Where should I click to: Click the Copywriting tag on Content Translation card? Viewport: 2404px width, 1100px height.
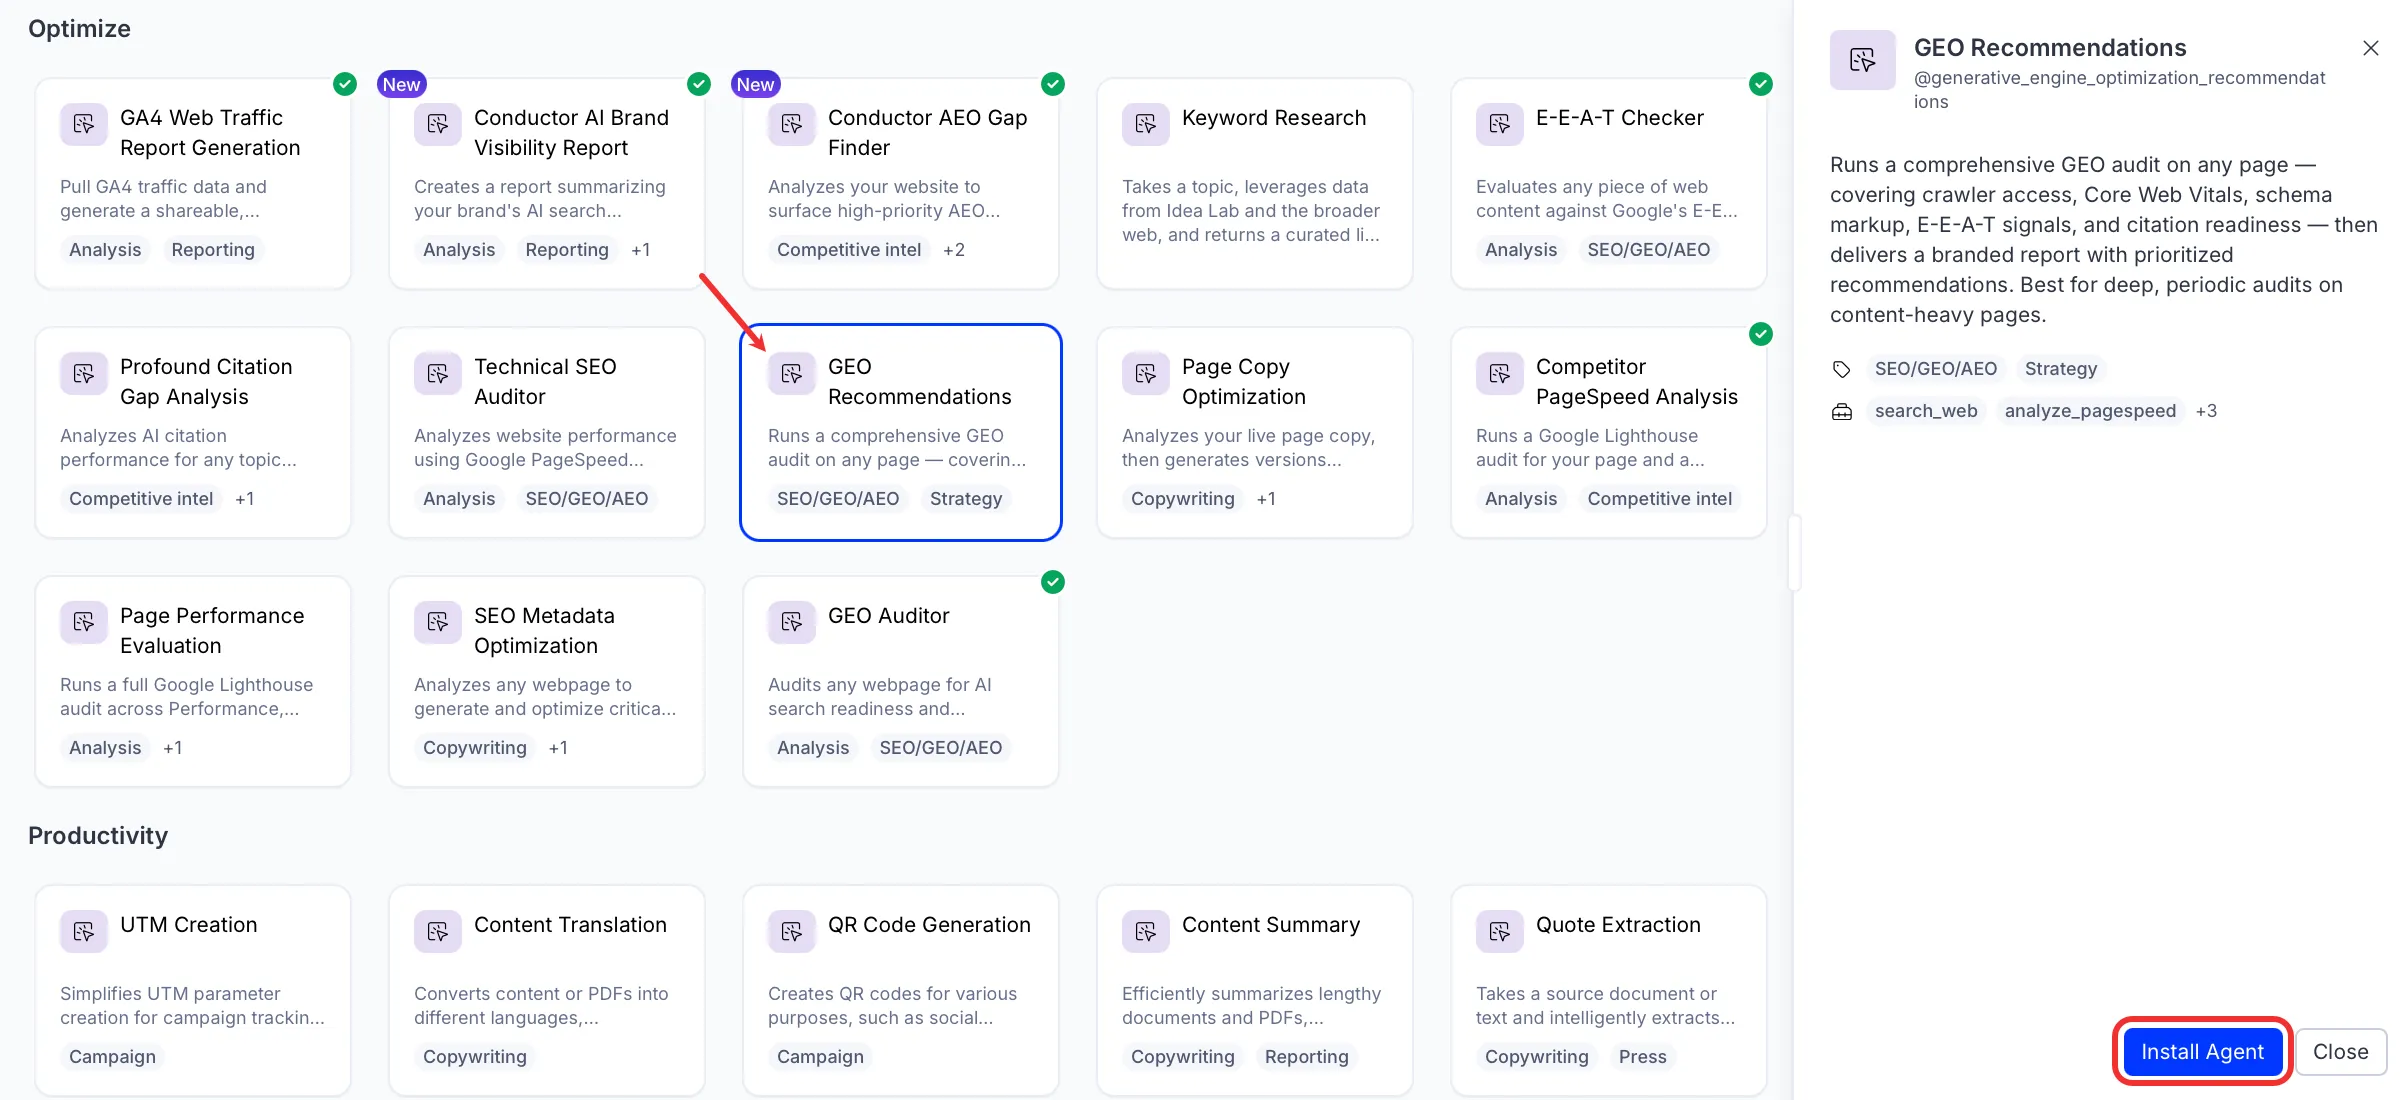coord(475,1057)
